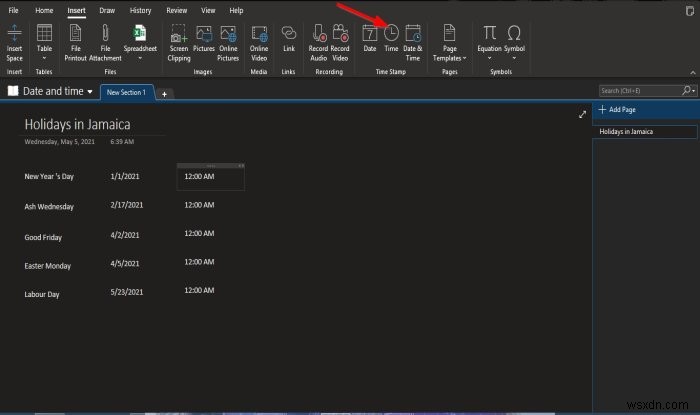This screenshot has height=415, width=700.
Task: Click the Ash Wednesday text
Action: (49, 207)
